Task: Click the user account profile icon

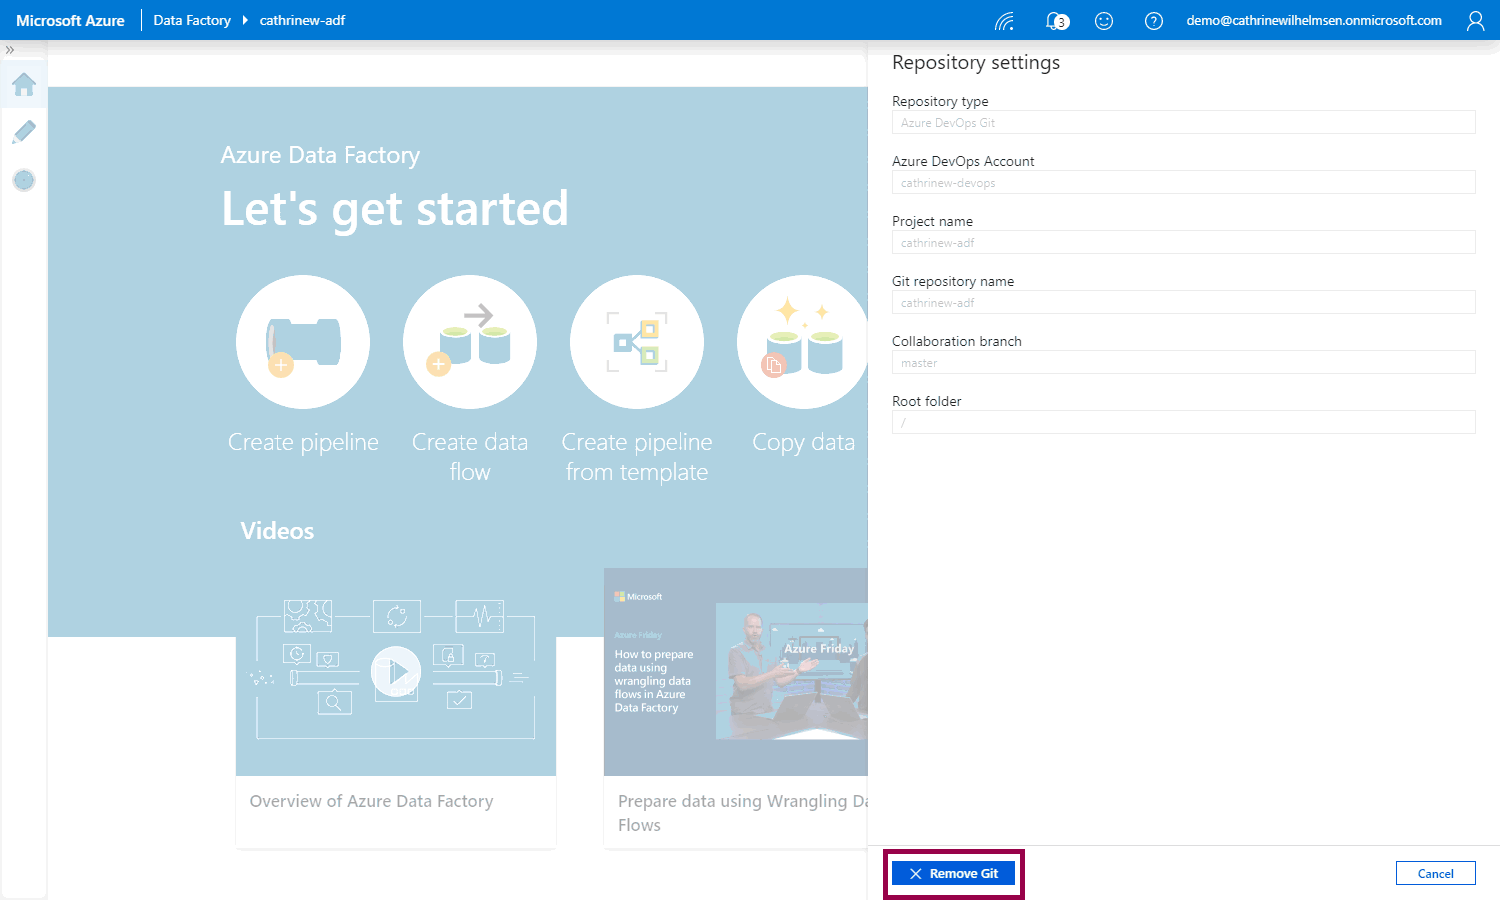Action: (1475, 21)
